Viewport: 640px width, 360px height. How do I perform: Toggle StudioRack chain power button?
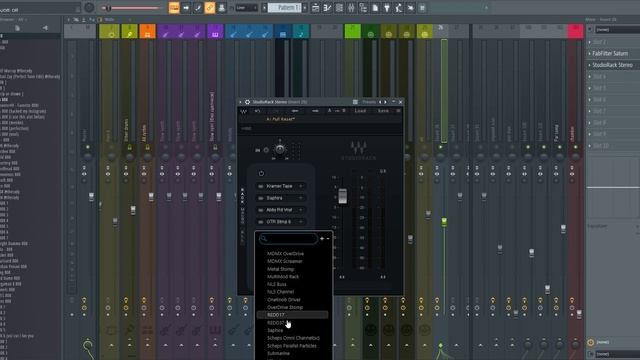point(261,173)
